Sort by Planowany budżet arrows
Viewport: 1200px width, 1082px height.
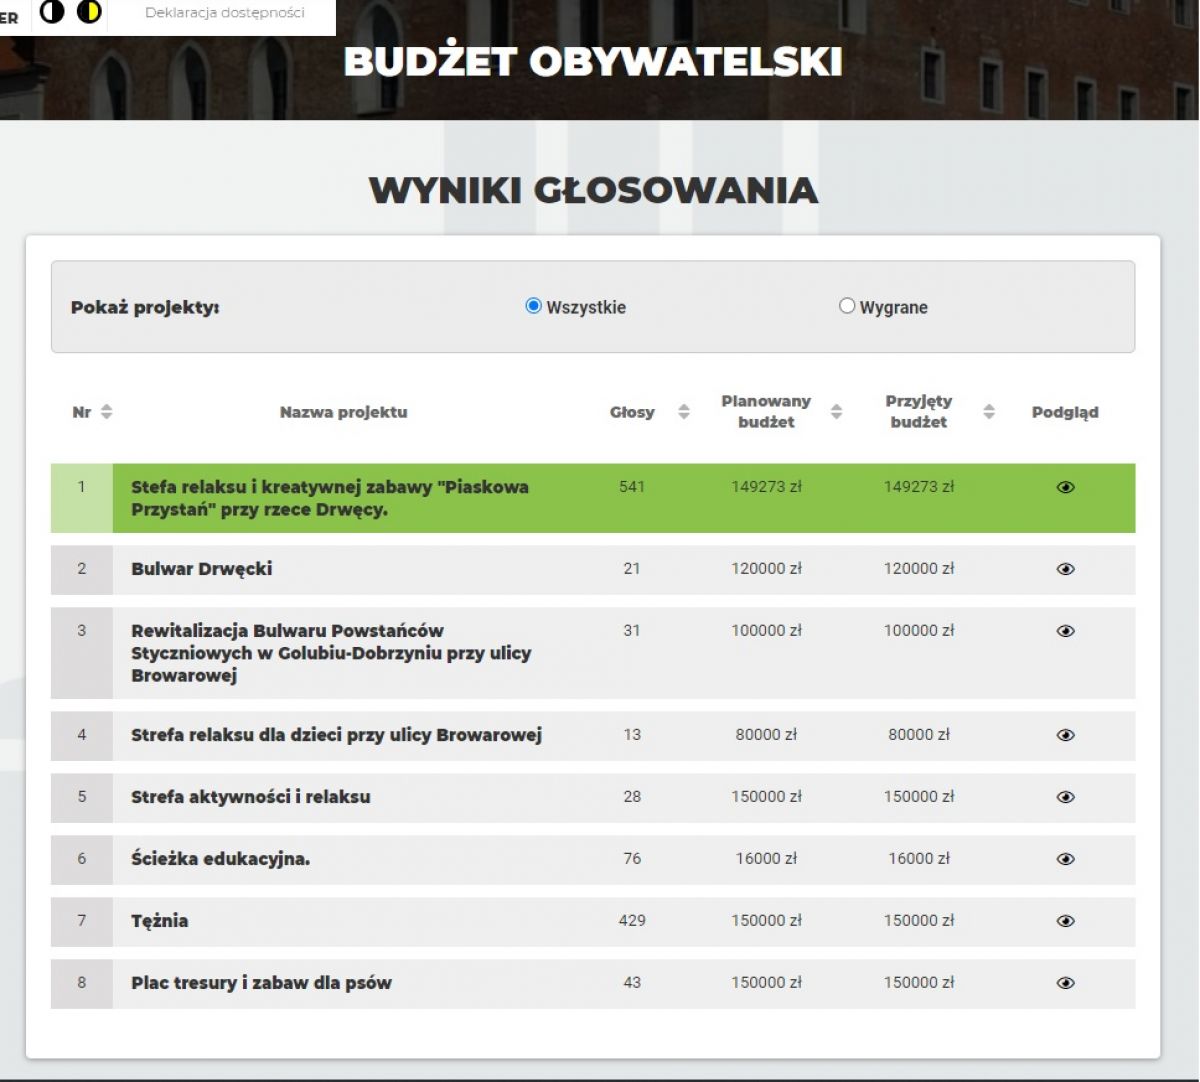click(x=837, y=412)
